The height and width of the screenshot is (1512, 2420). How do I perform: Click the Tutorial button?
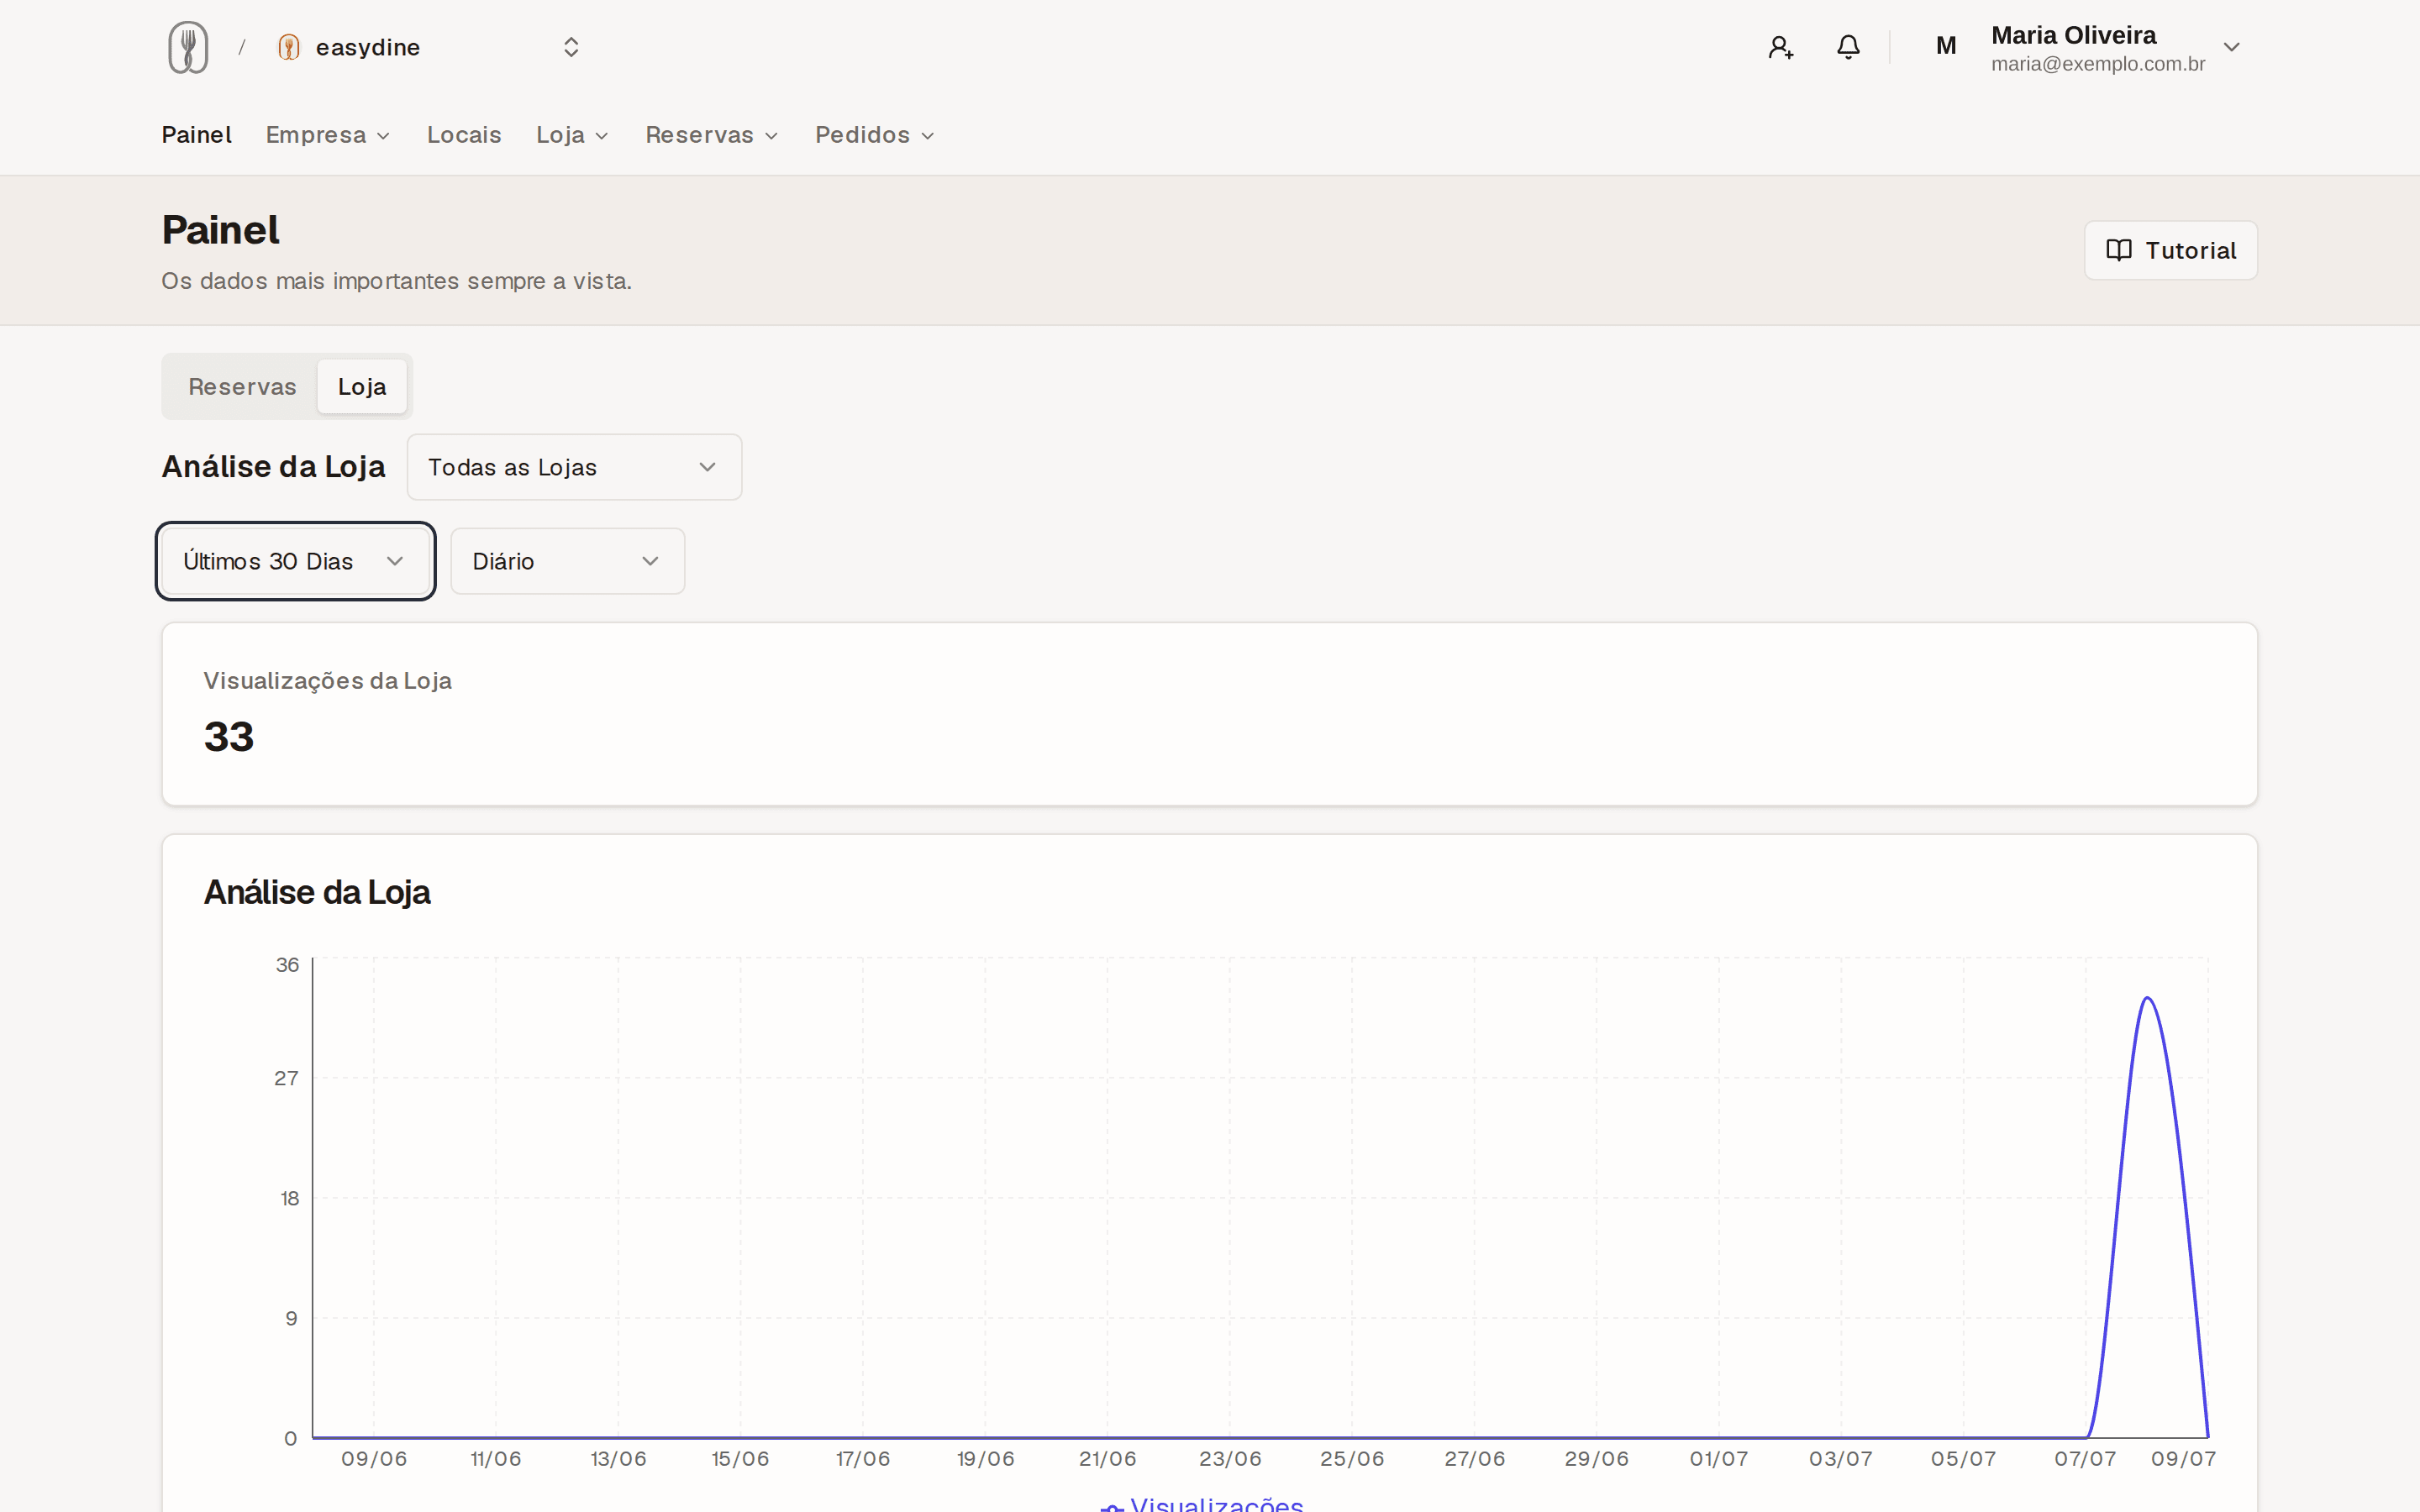(x=2170, y=250)
